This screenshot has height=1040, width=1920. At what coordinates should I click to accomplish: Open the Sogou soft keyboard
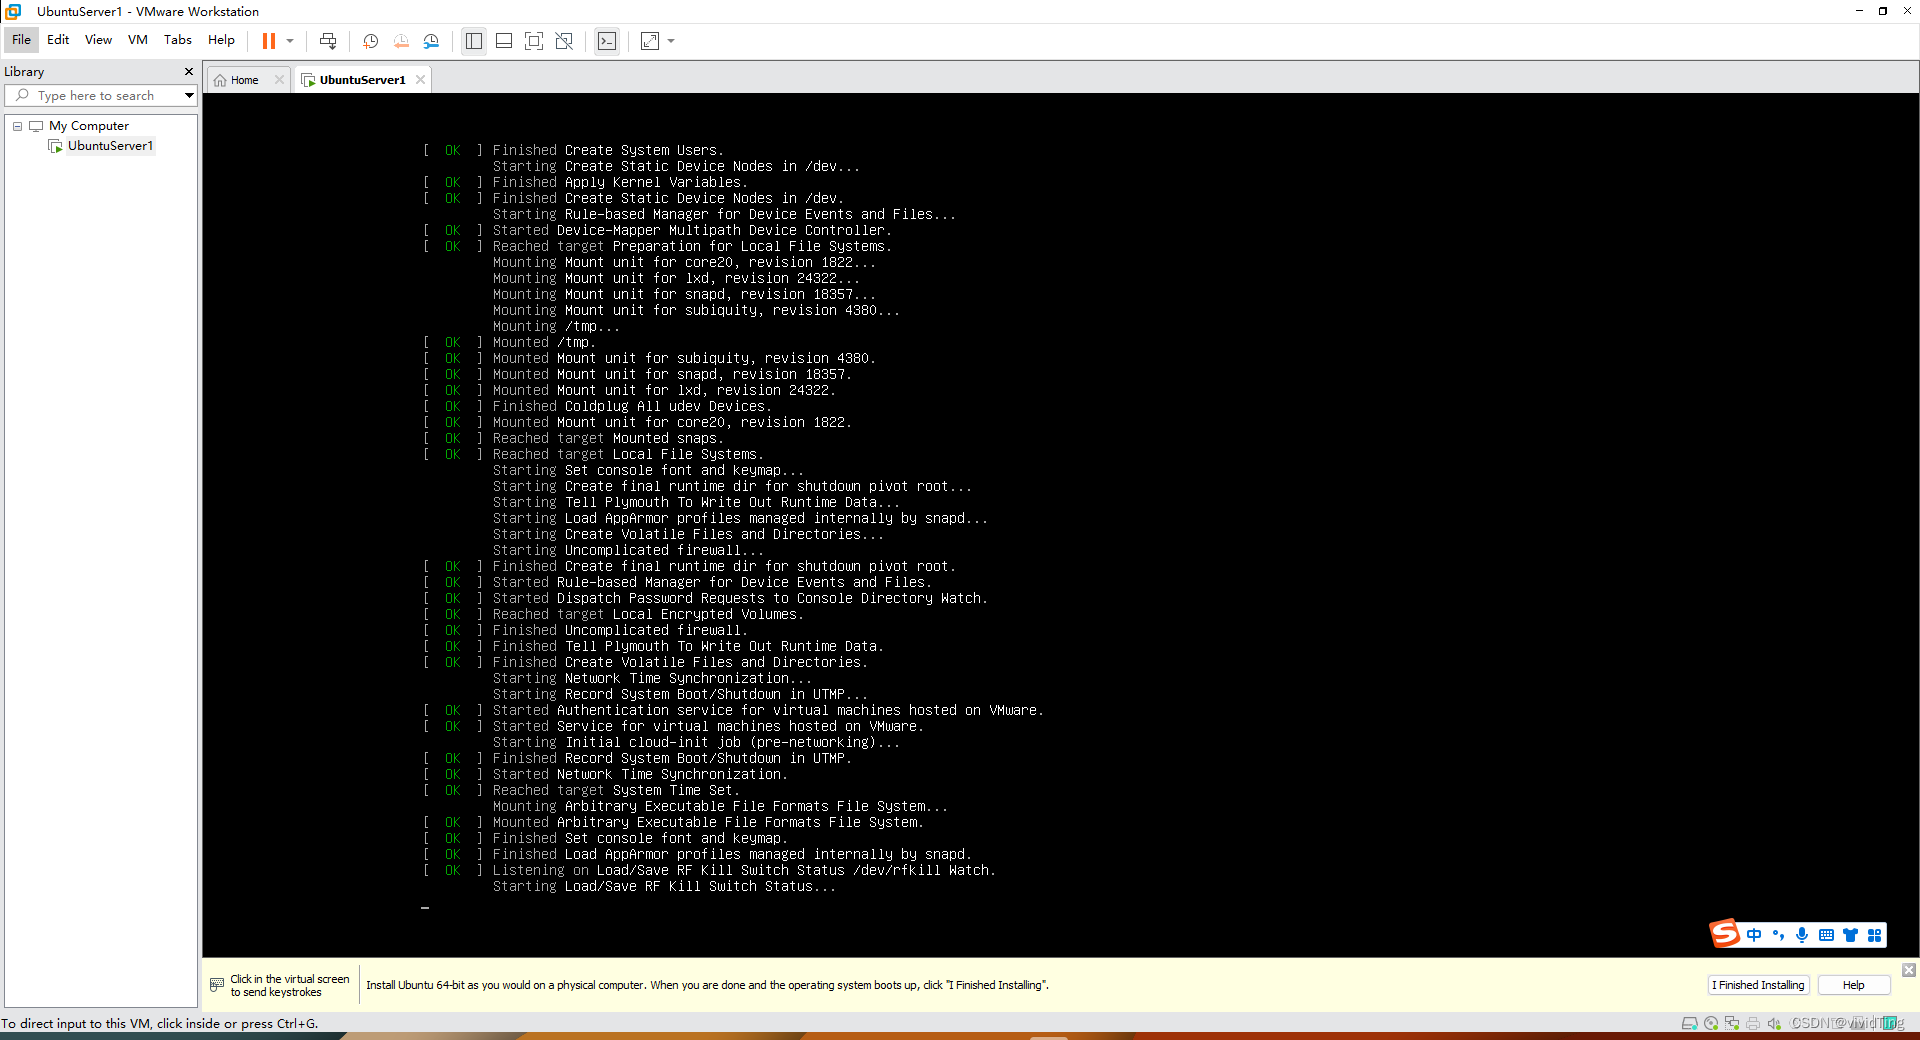point(1827,935)
